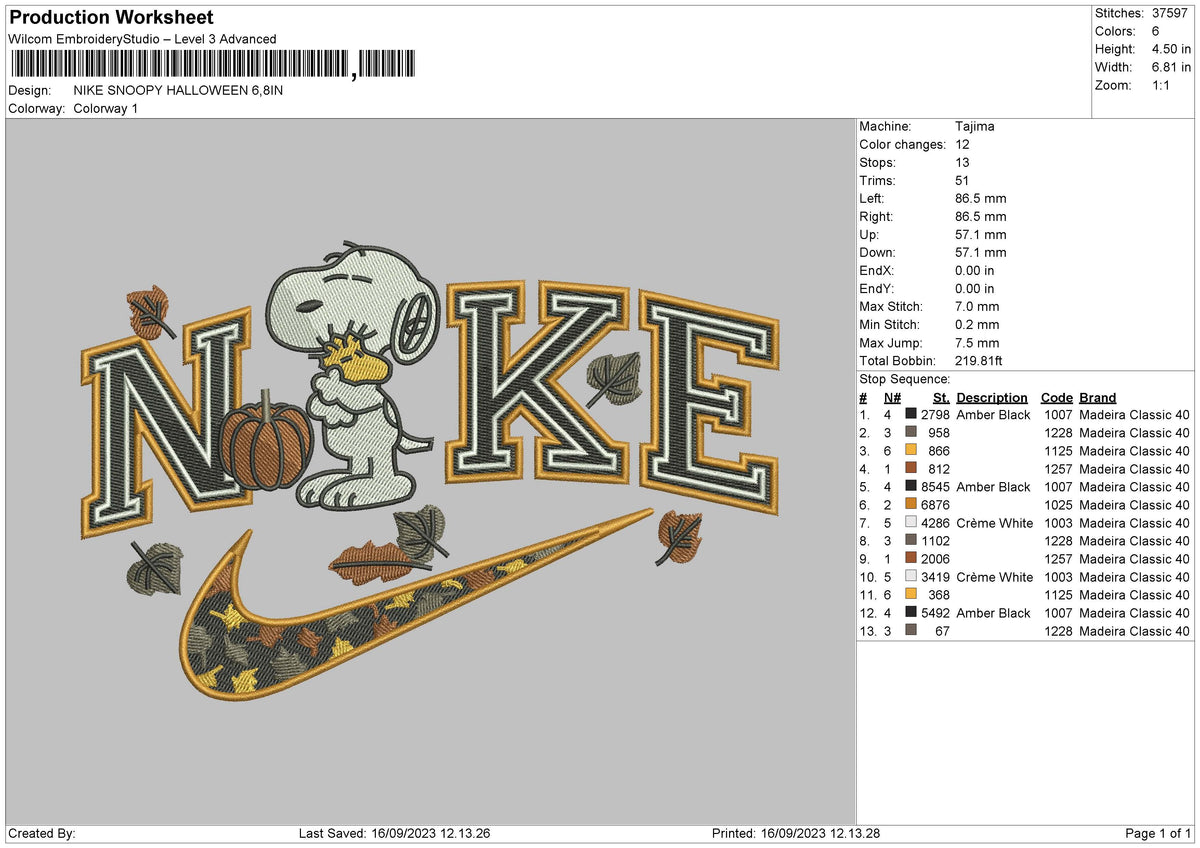Select stitch count 2798 in stop 1
Image resolution: width=1200 pixels, height=848 pixels.
click(935, 414)
